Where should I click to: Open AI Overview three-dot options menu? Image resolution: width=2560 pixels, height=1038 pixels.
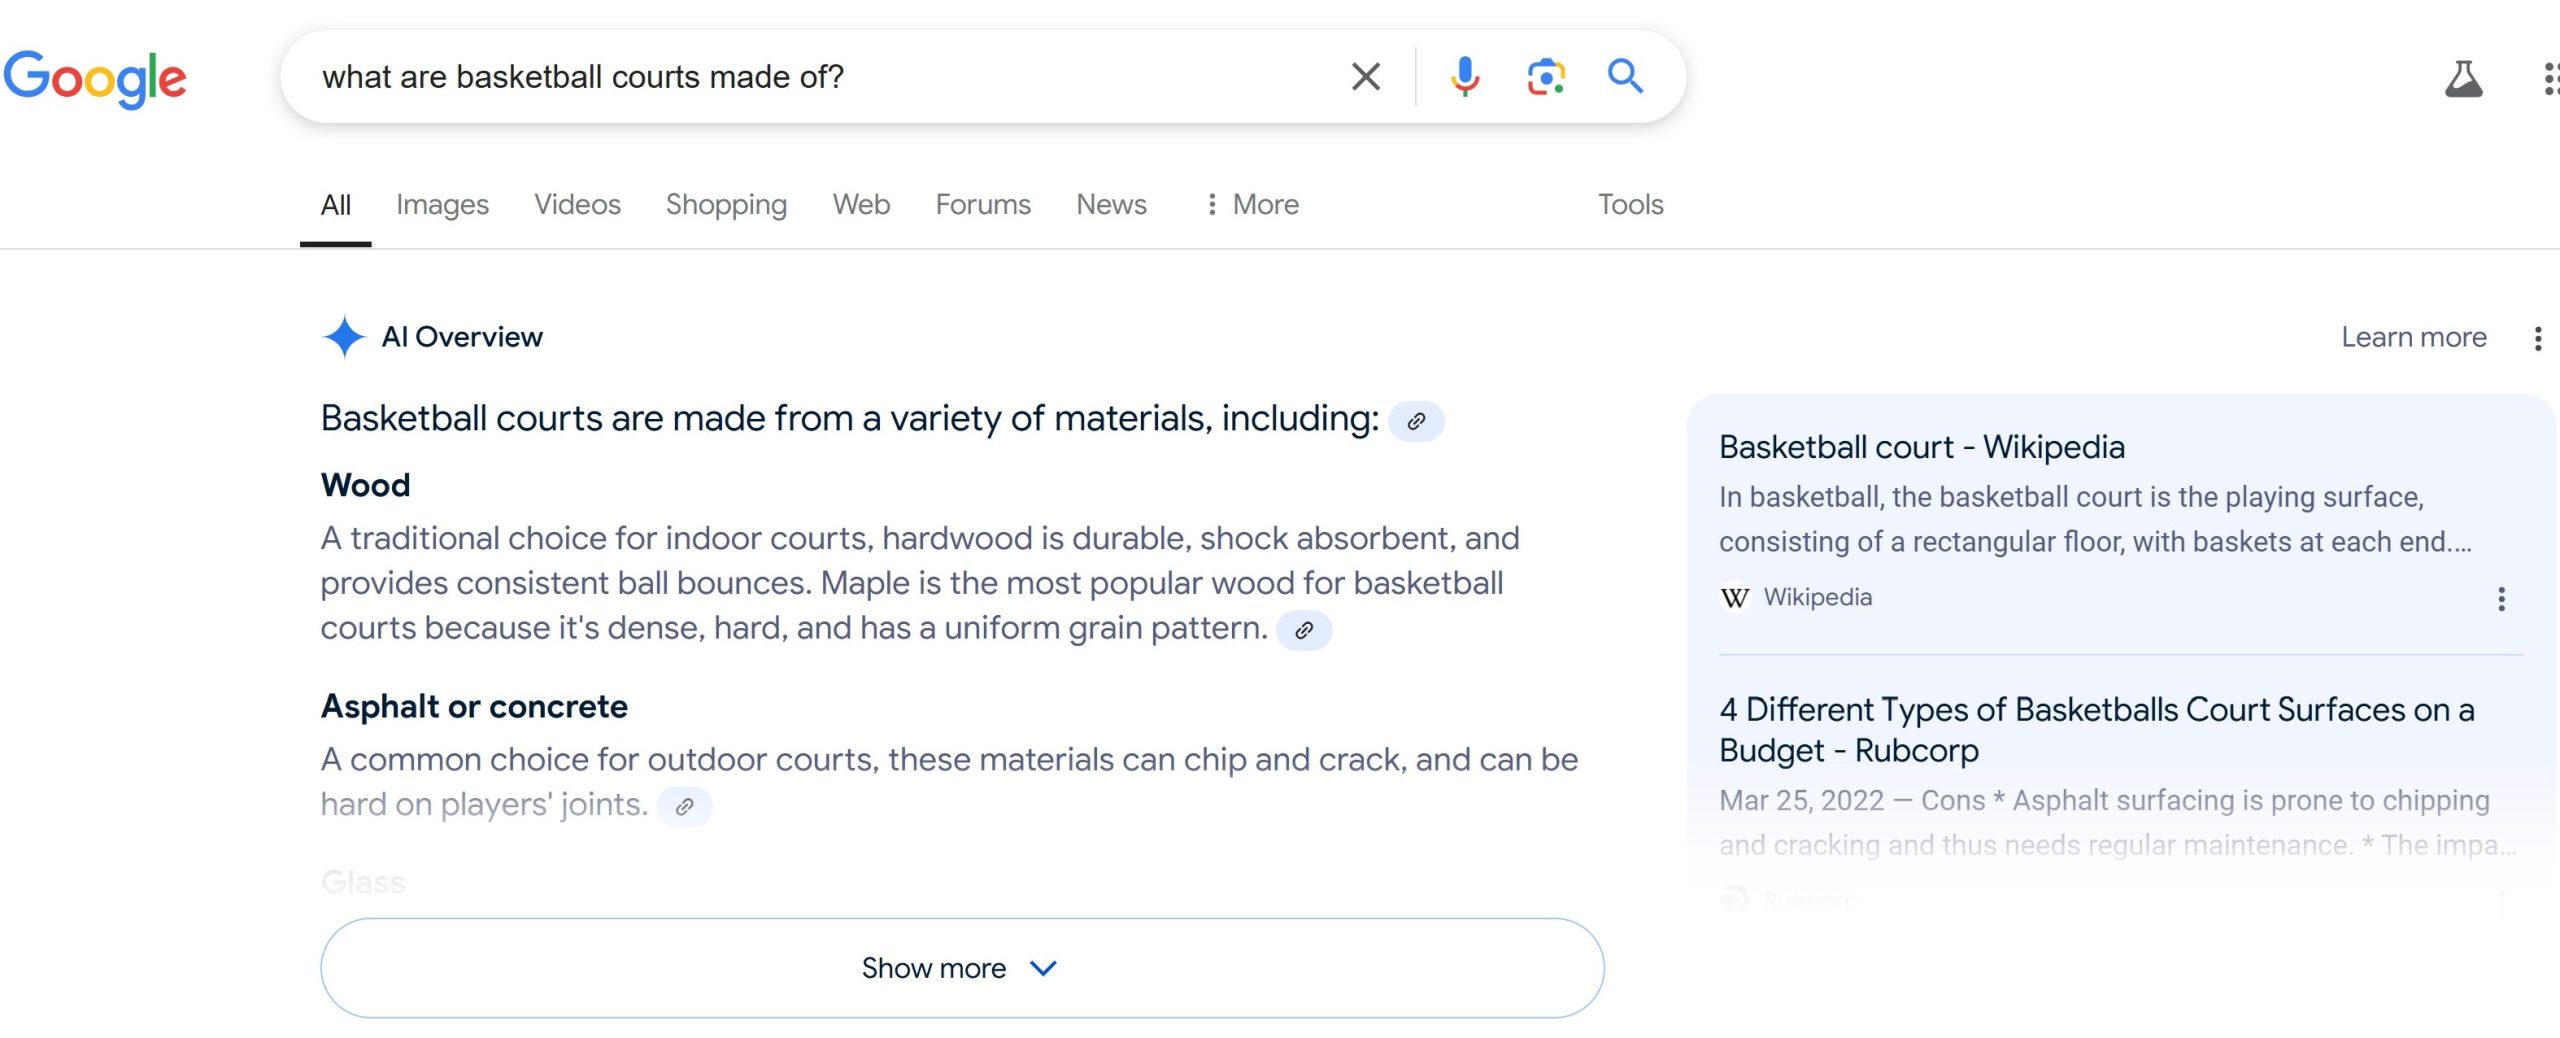pos(2537,338)
